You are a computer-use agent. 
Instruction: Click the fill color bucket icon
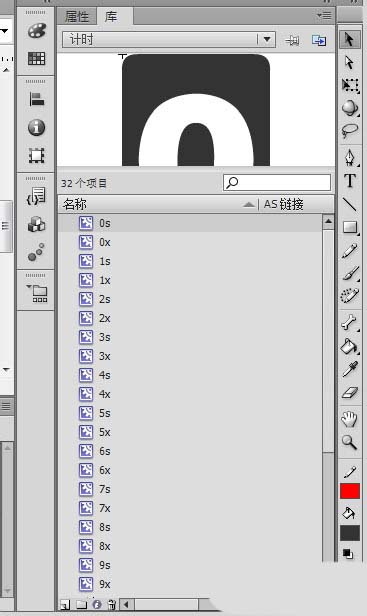349,513
